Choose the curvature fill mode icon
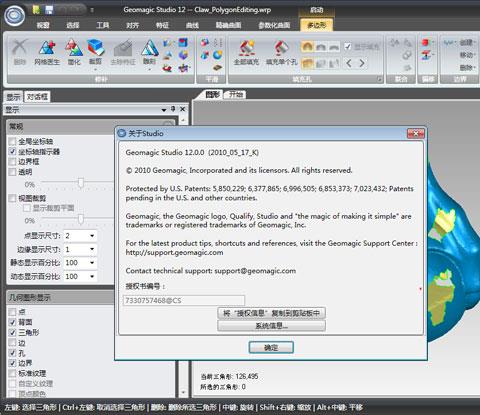This screenshot has width=480, height=415. 307,47
